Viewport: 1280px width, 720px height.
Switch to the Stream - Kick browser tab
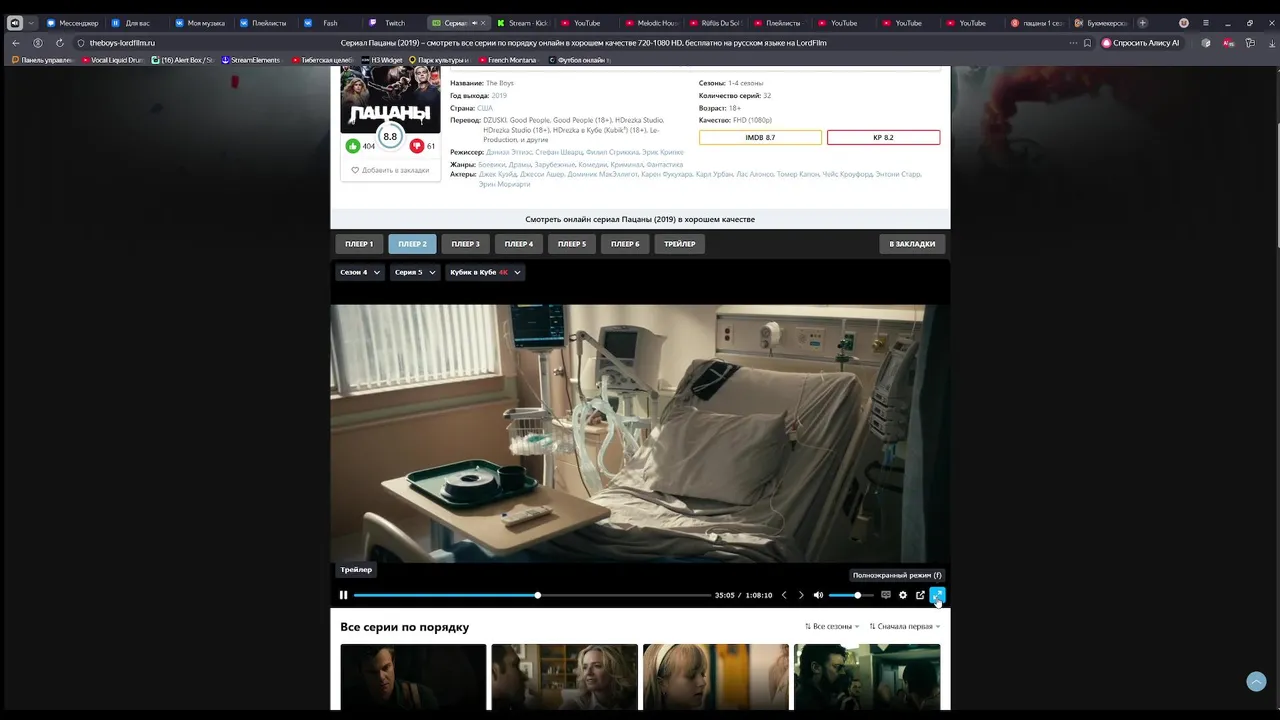524,23
